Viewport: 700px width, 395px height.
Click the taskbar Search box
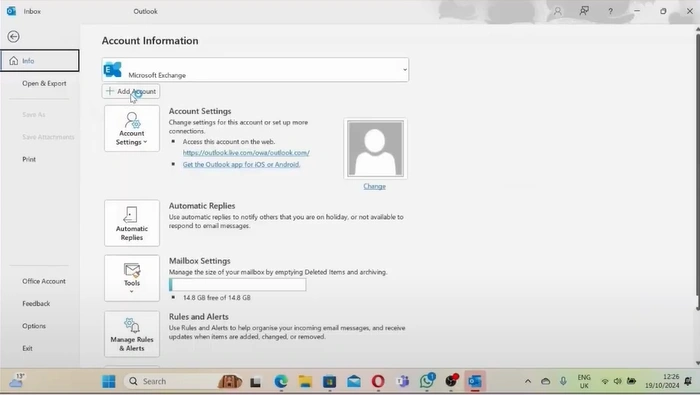click(x=183, y=382)
